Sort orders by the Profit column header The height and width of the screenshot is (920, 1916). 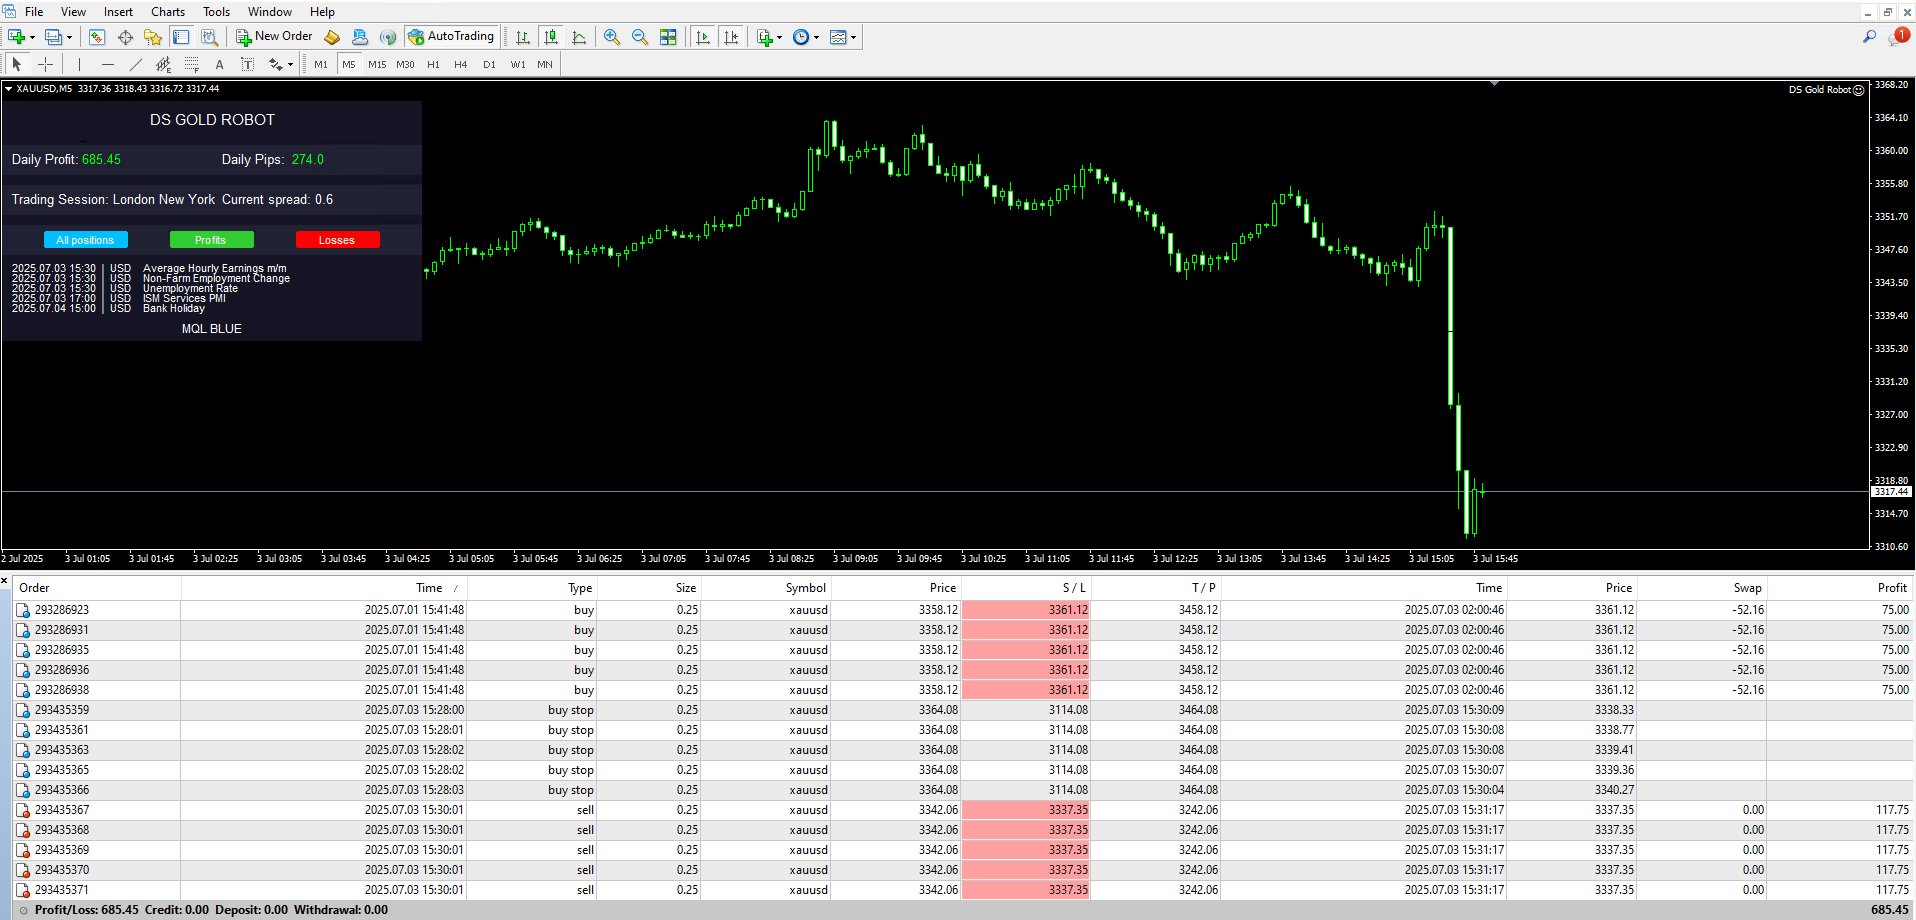[x=1890, y=587]
